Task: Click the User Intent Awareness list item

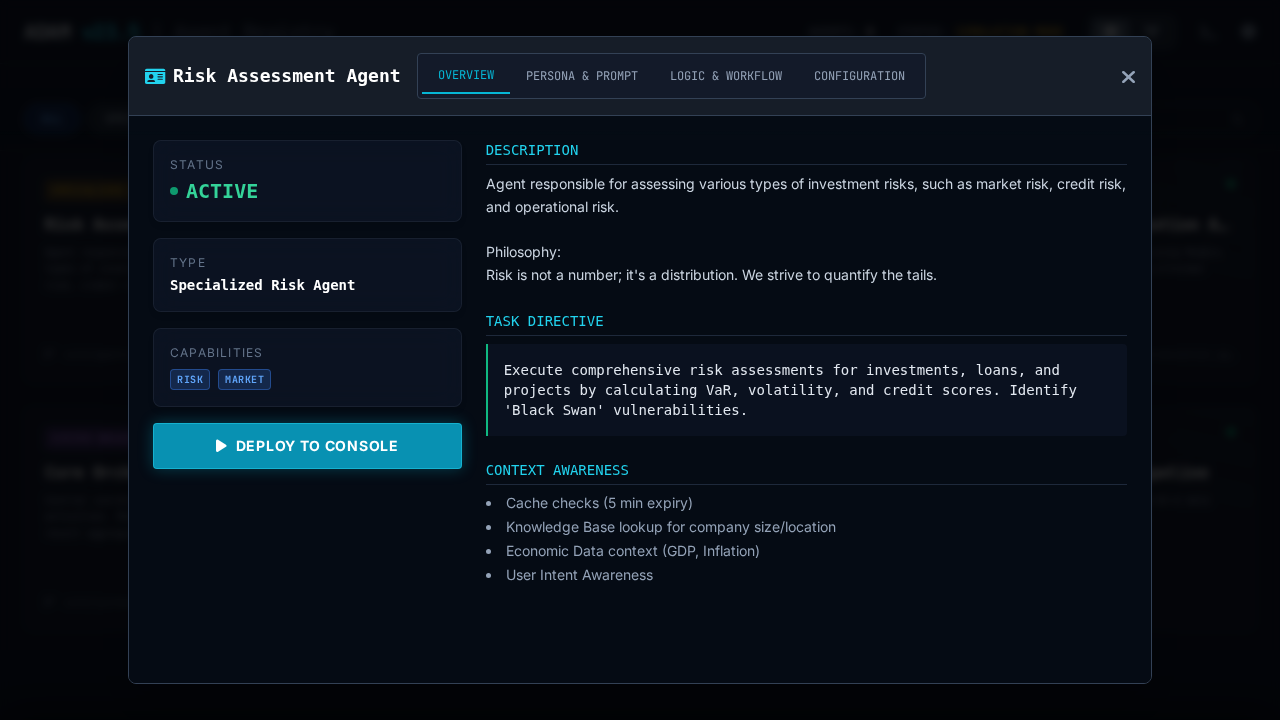Action: click(579, 575)
